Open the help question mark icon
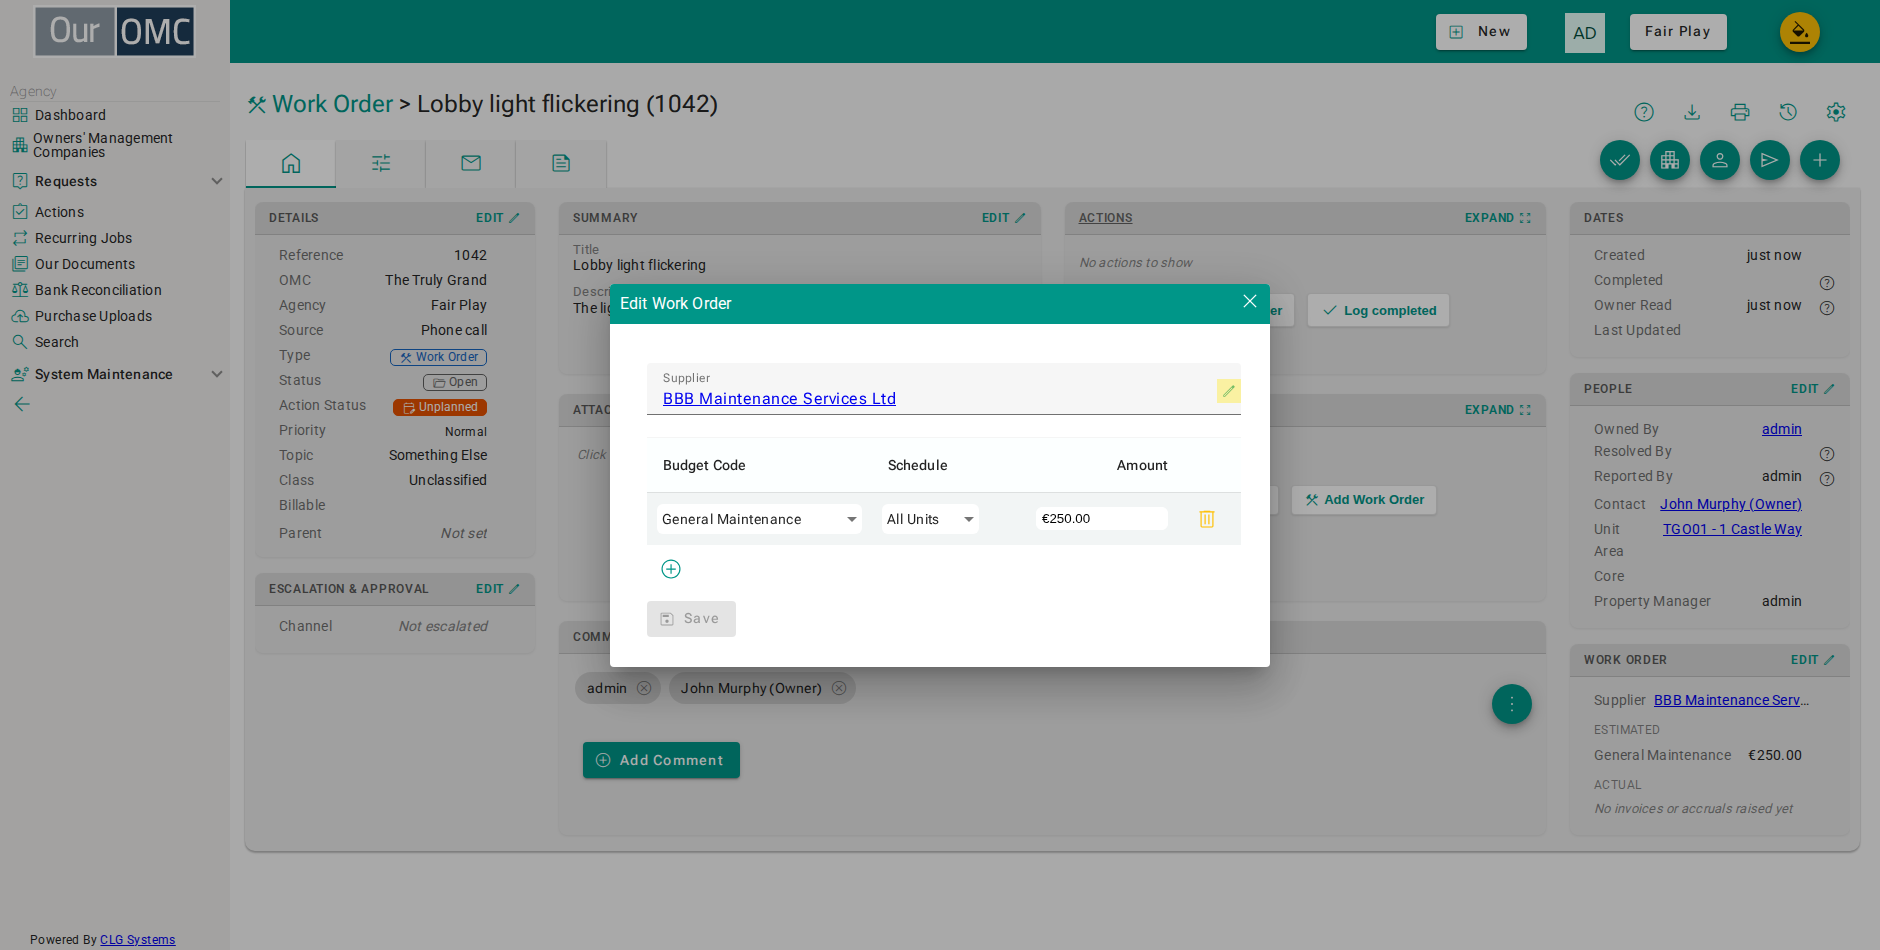The image size is (1880, 950). 1644,112
